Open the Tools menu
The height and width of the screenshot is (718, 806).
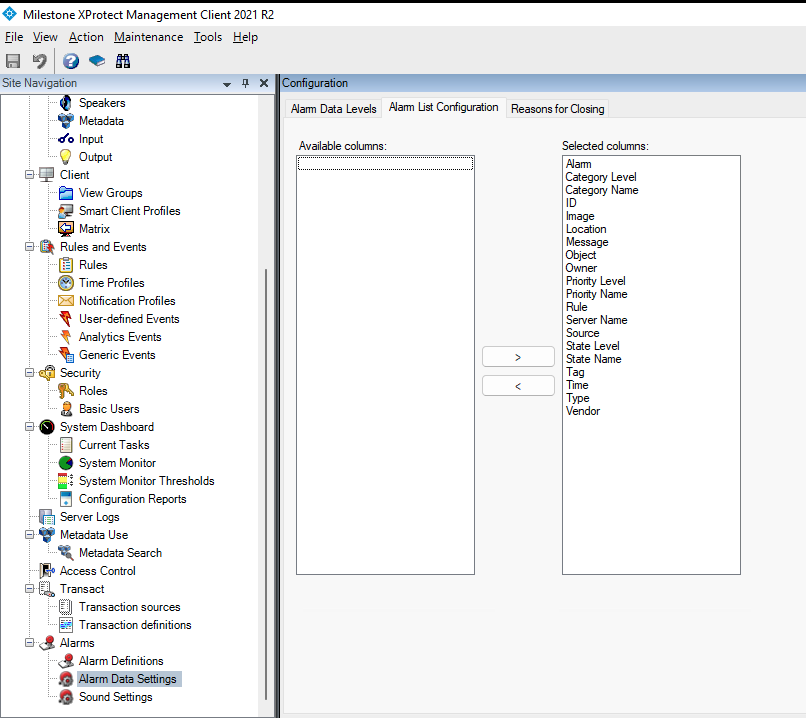point(208,37)
